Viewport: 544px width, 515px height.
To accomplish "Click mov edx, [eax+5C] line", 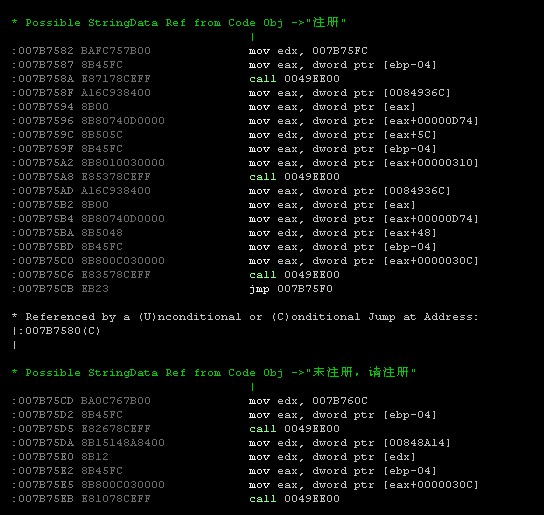I will [224, 135].
